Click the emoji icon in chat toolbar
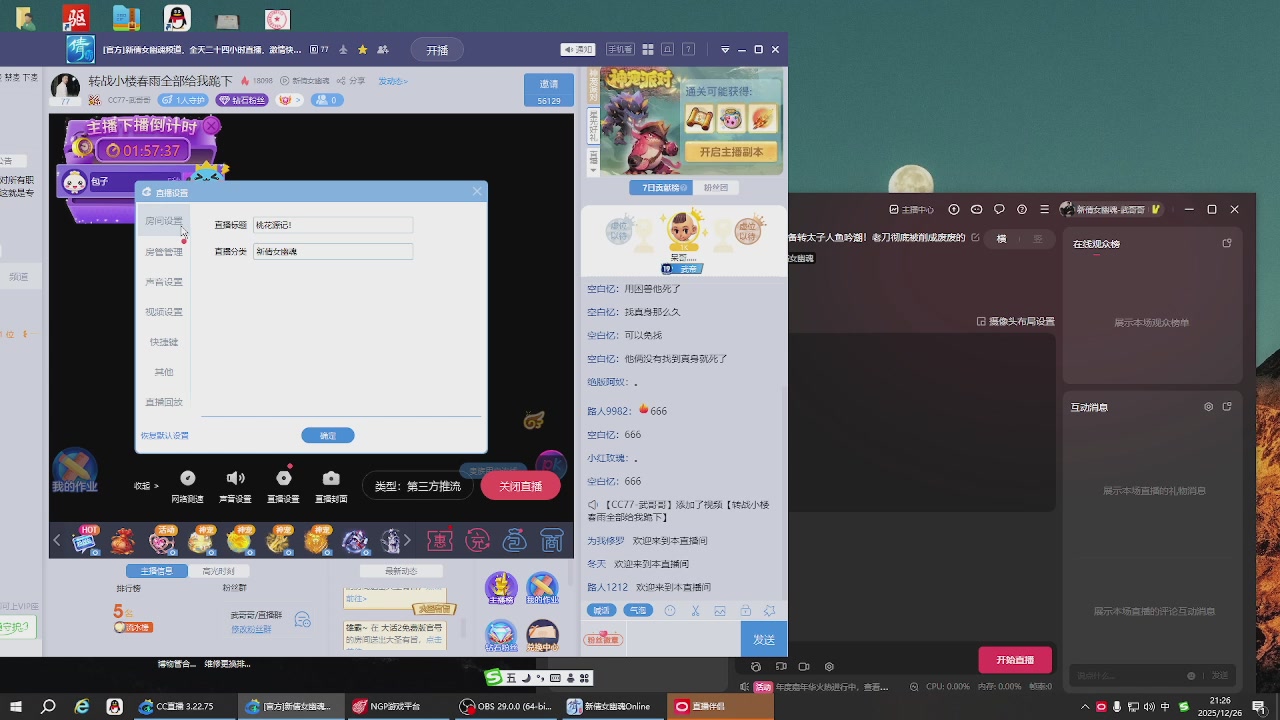This screenshot has height=720, width=1280. [x=670, y=611]
